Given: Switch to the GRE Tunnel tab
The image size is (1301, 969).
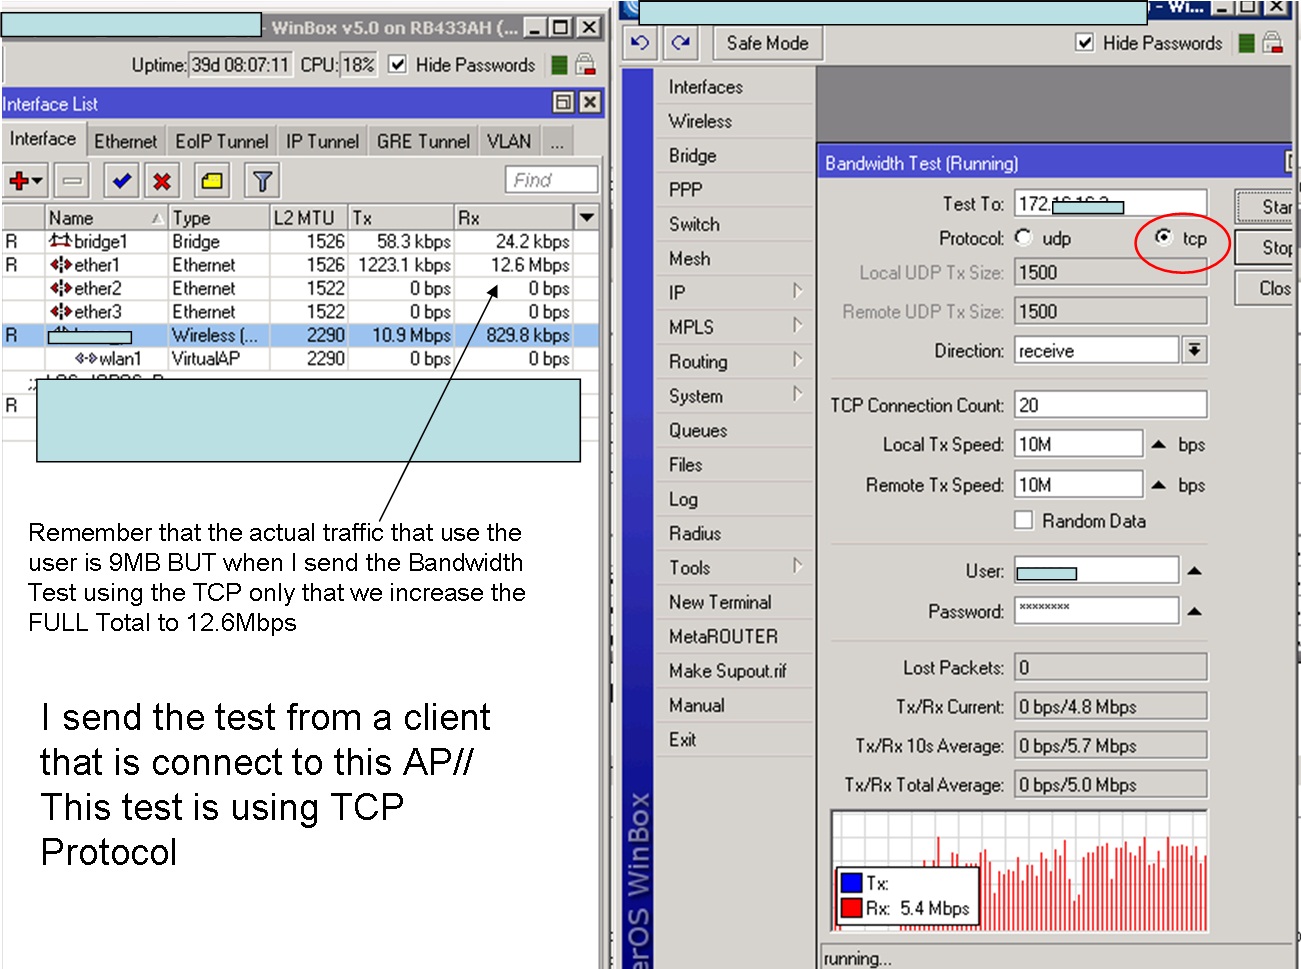Looking at the screenshot, I should click(423, 142).
